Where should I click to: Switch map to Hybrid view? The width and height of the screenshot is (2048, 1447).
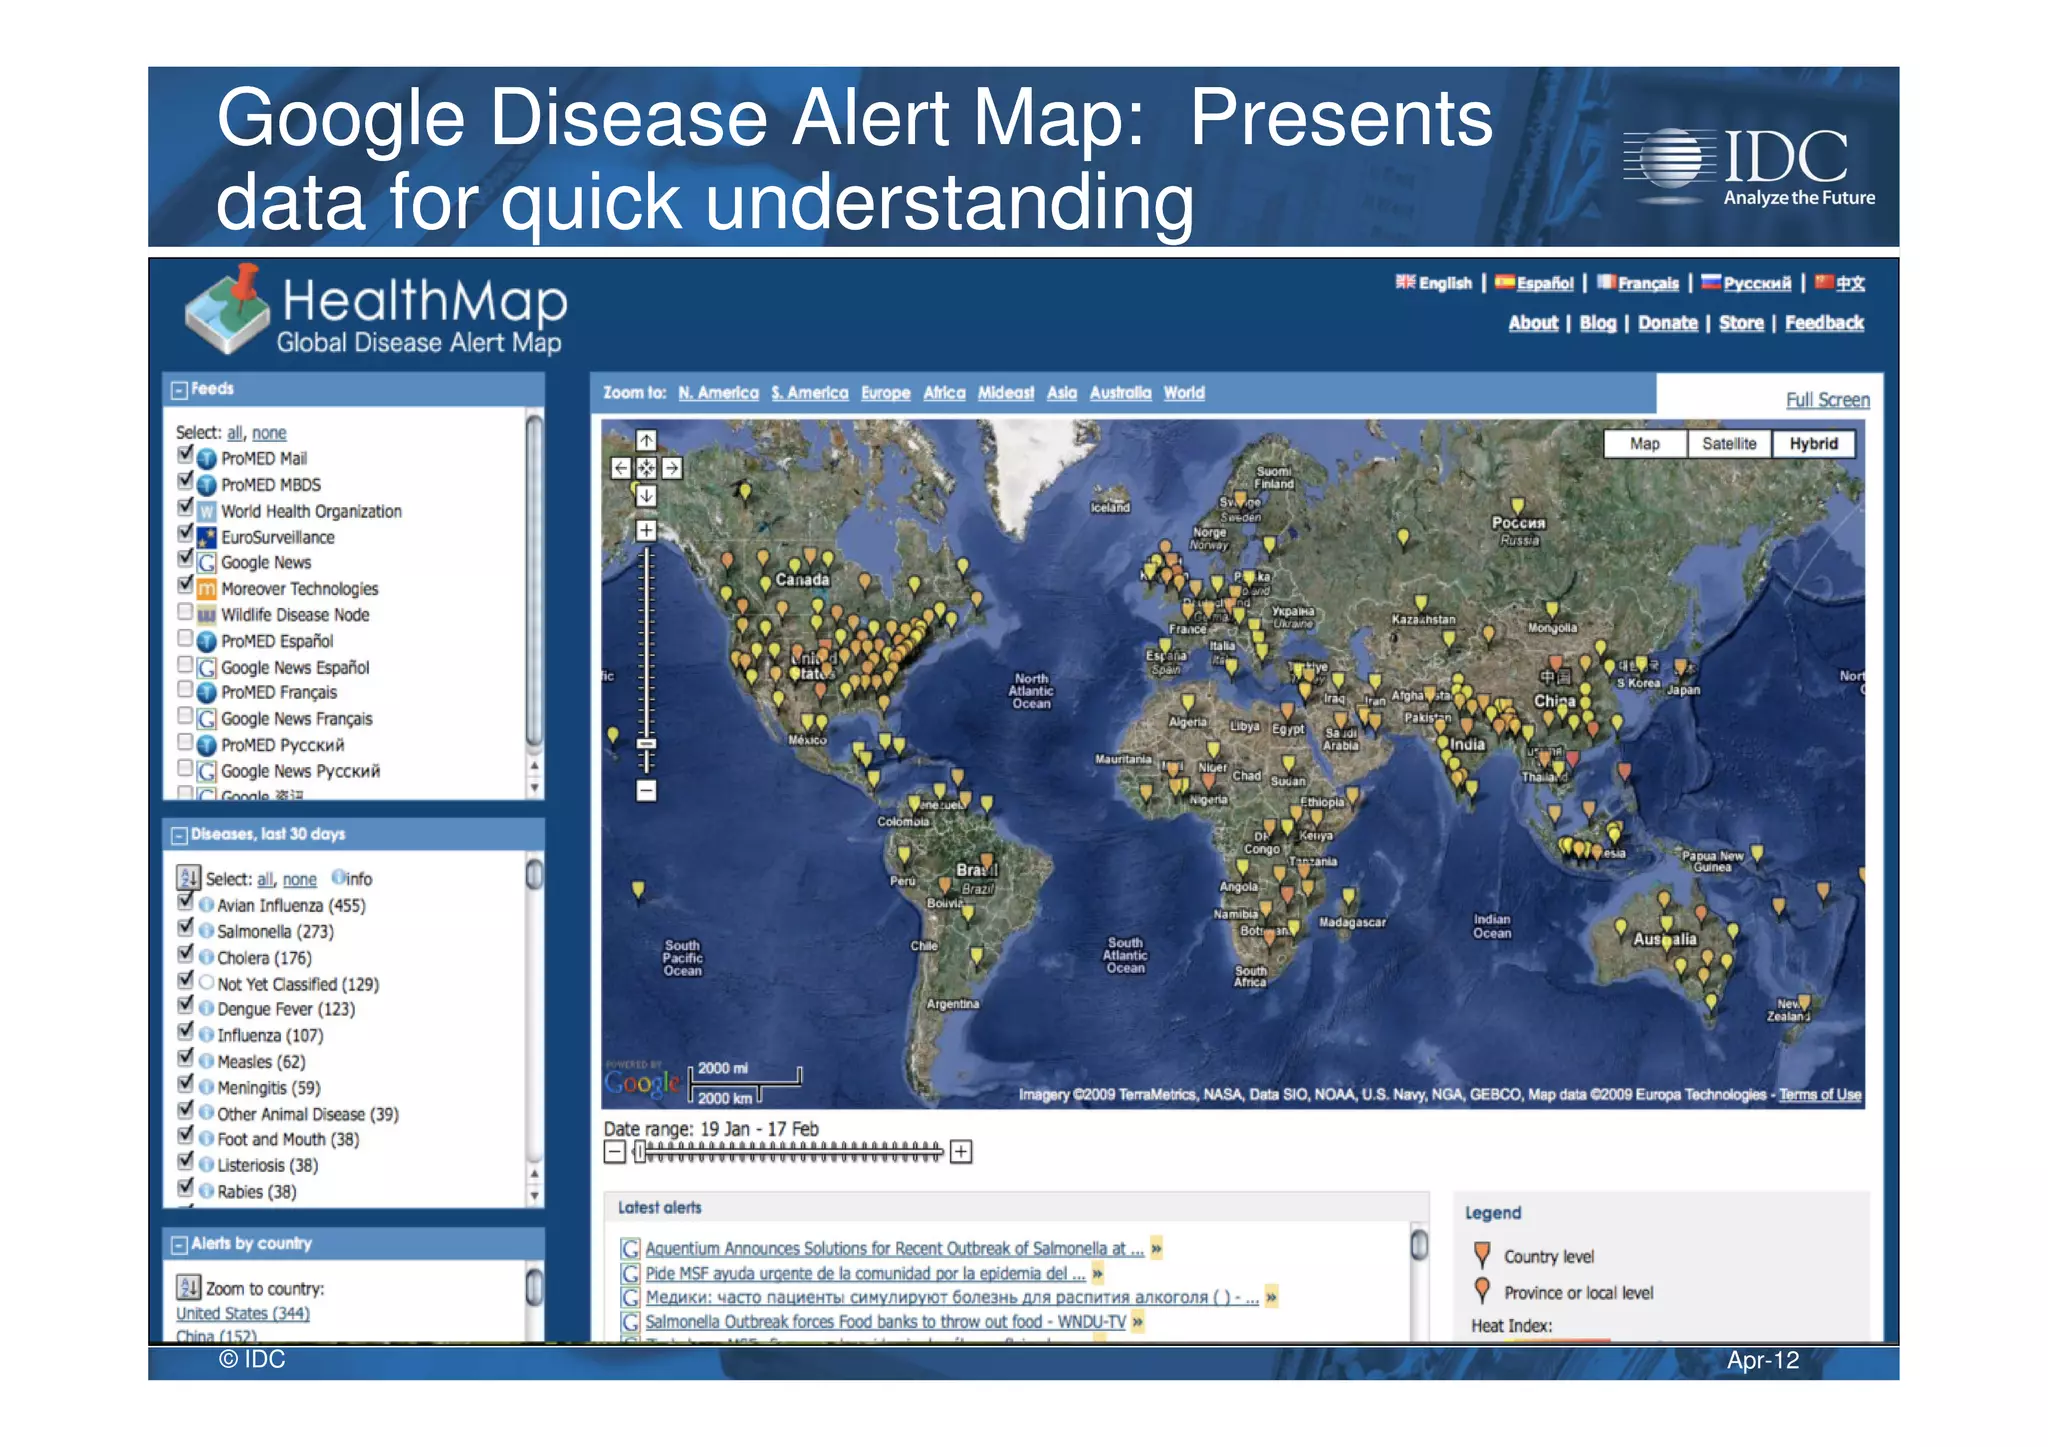coord(1813,444)
